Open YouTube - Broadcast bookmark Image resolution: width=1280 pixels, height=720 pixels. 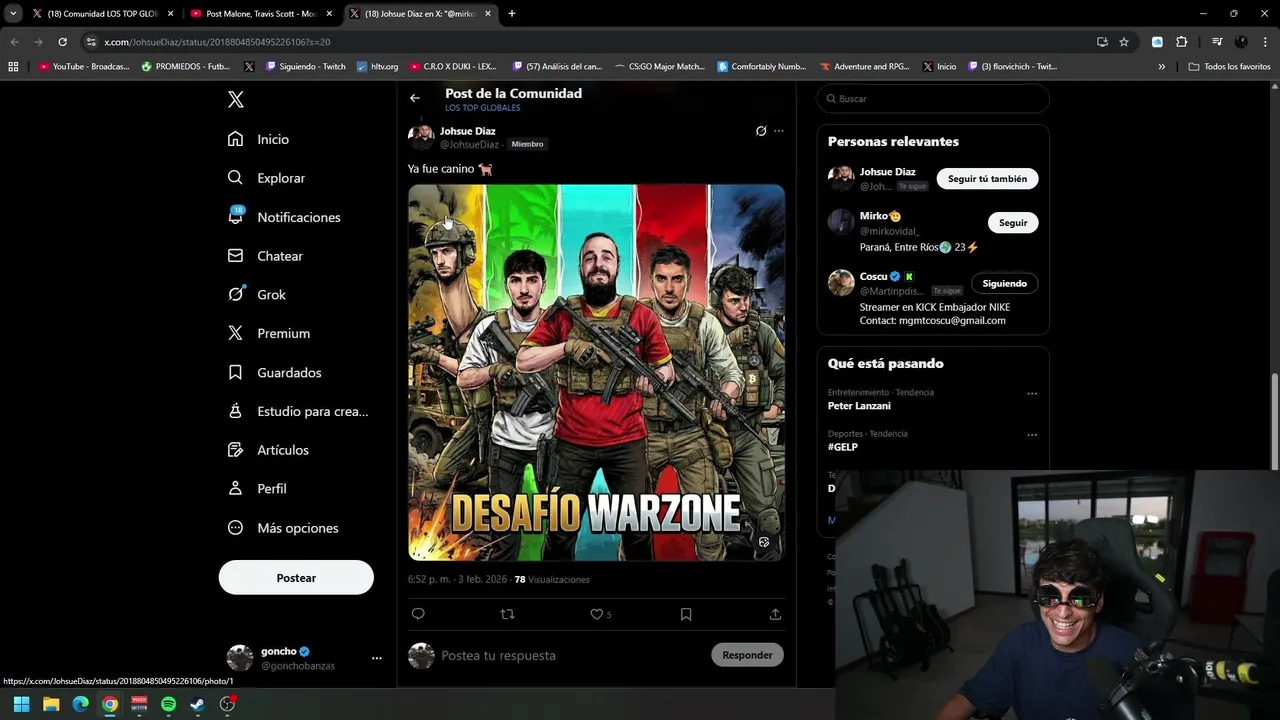(84, 67)
